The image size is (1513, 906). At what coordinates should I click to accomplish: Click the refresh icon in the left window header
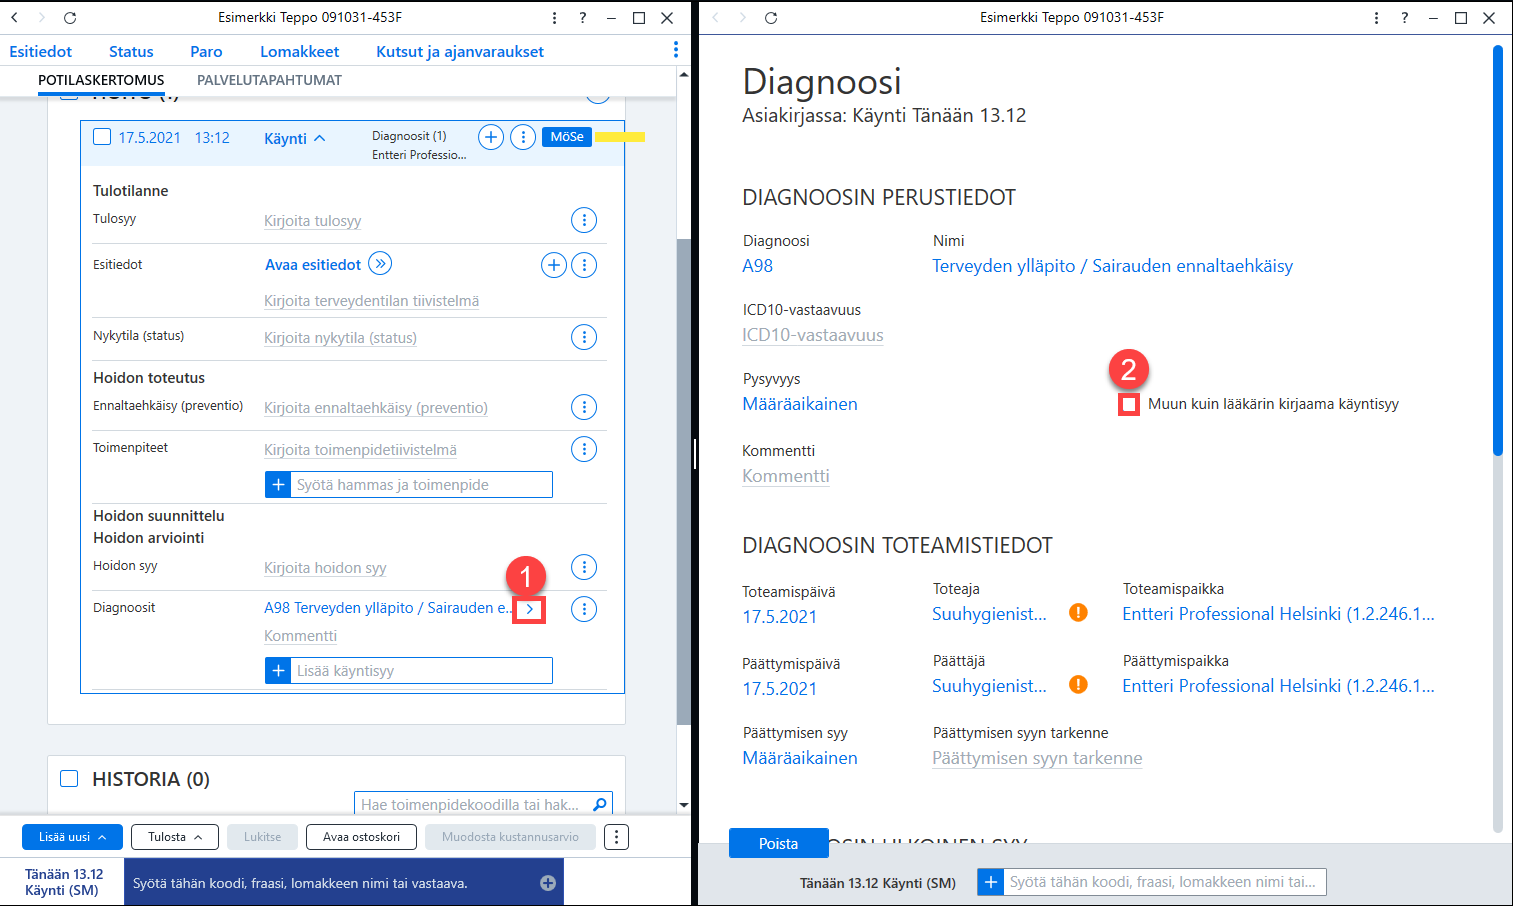(70, 18)
